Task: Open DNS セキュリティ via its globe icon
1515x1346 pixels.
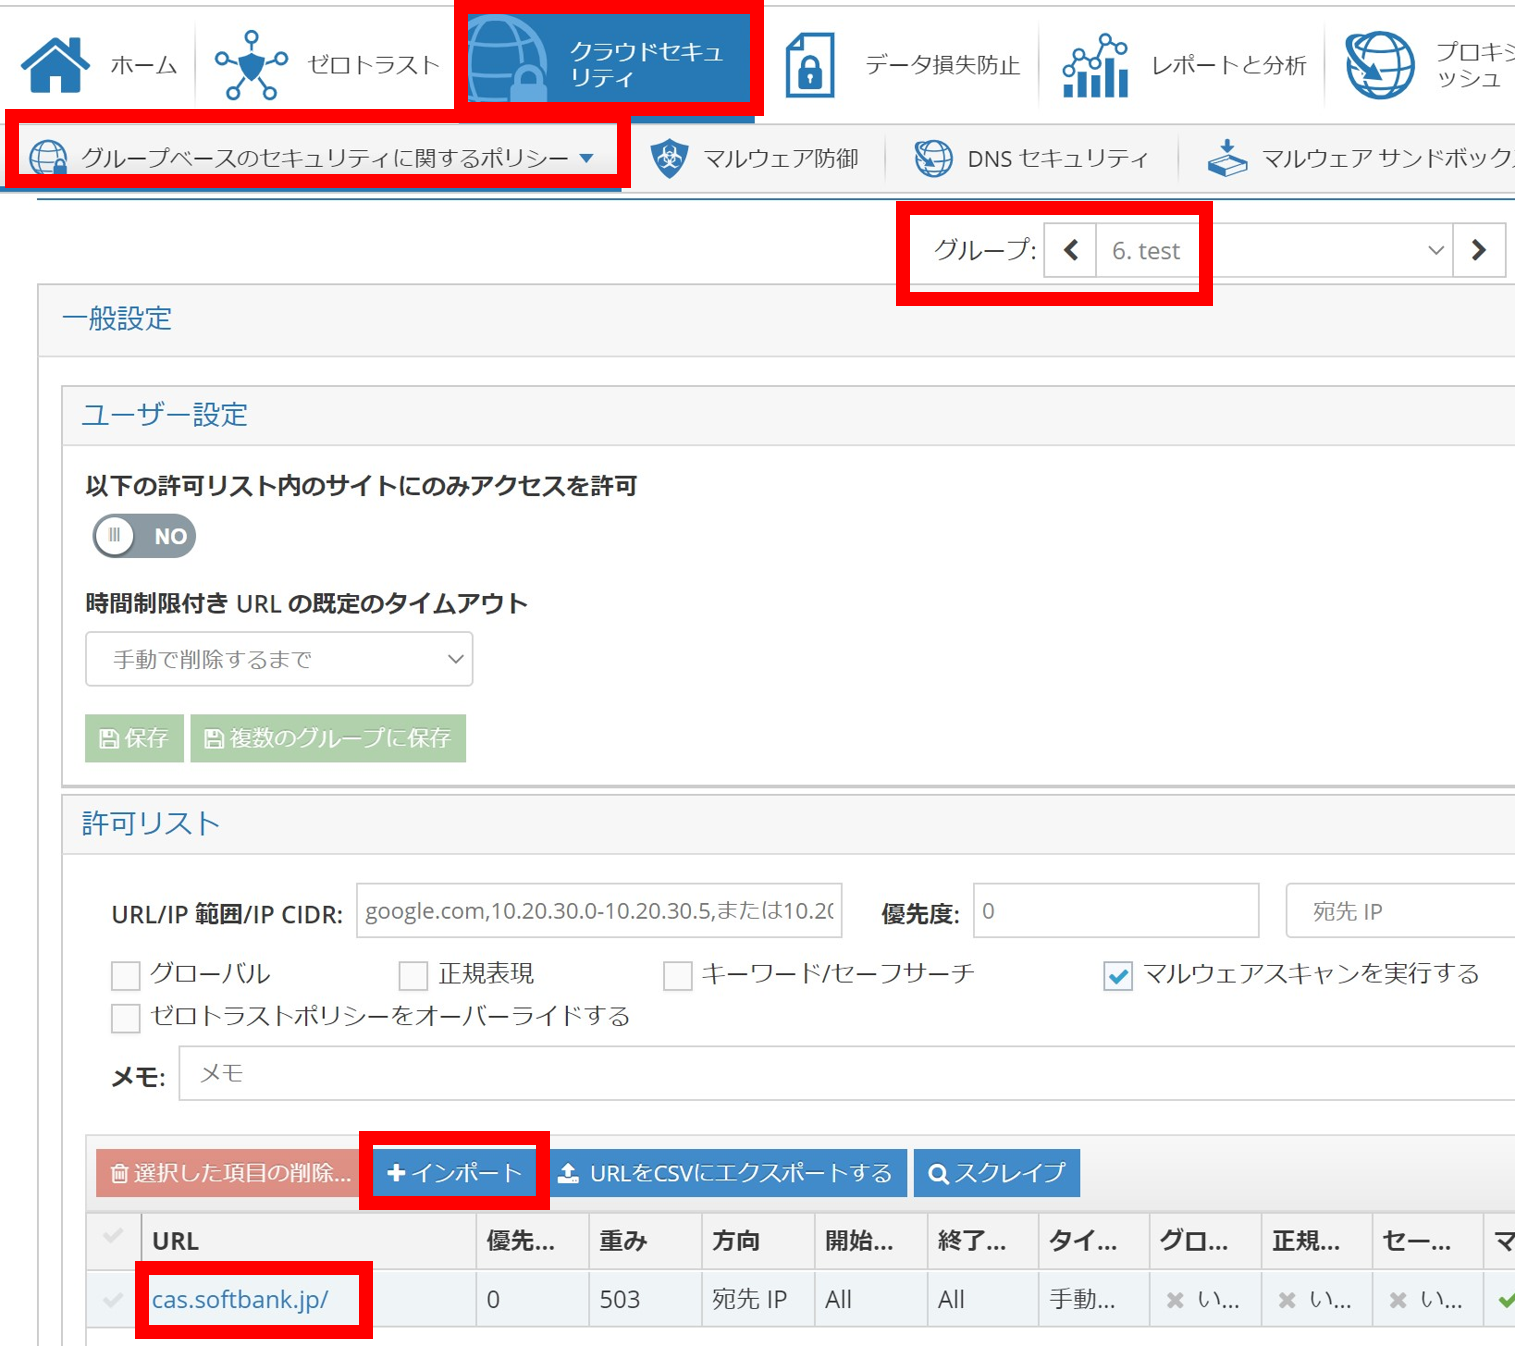Action: 933,156
